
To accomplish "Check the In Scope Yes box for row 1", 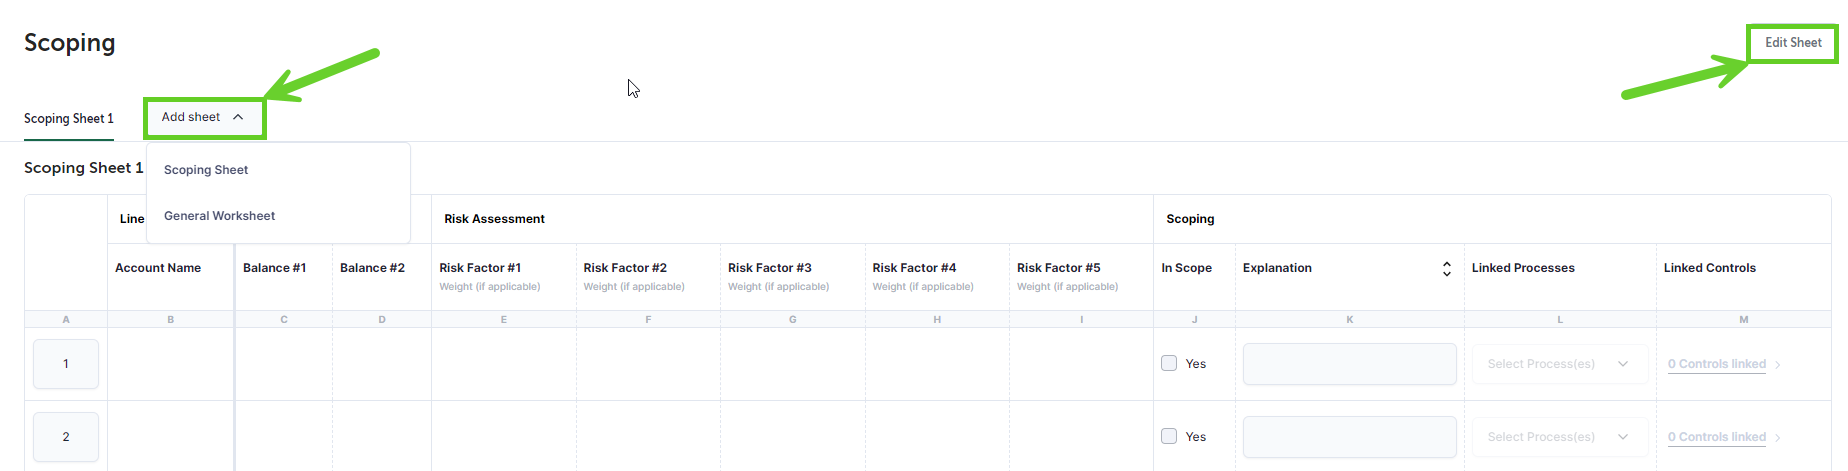I will click(x=1169, y=363).
